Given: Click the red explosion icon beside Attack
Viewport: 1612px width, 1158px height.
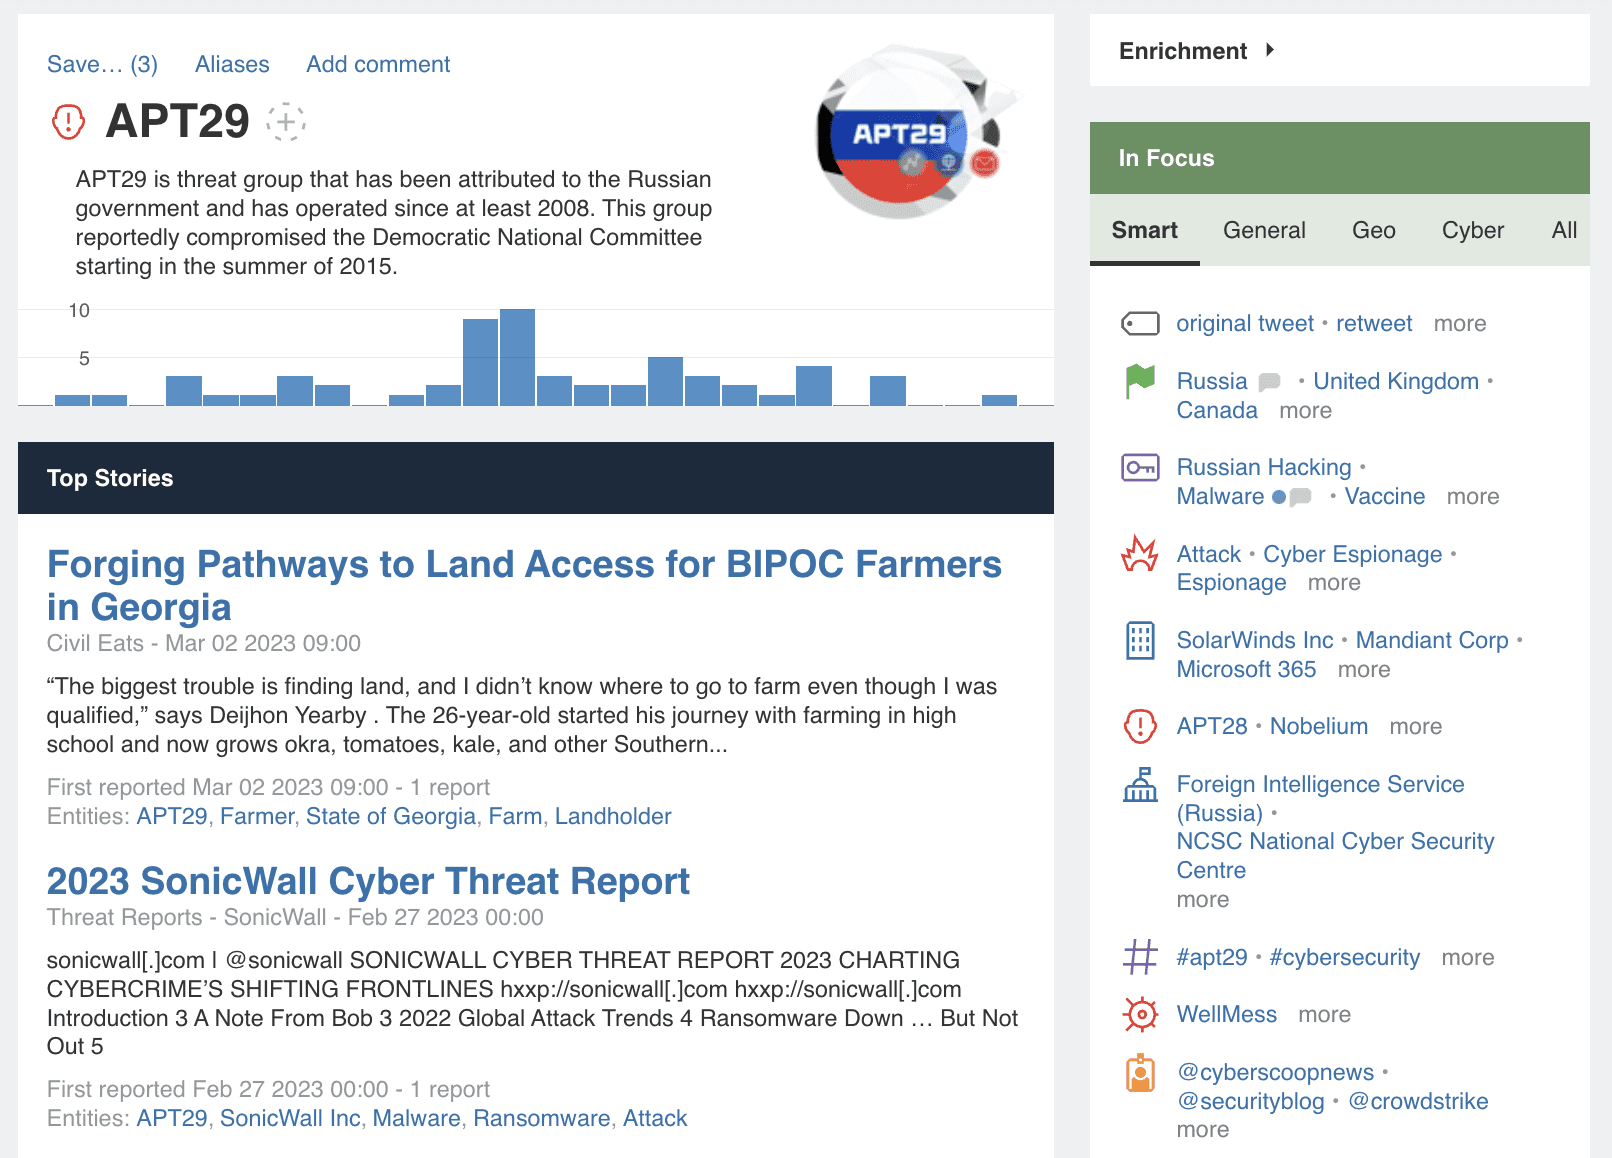Looking at the screenshot, I should click(x=1140, y=554).
